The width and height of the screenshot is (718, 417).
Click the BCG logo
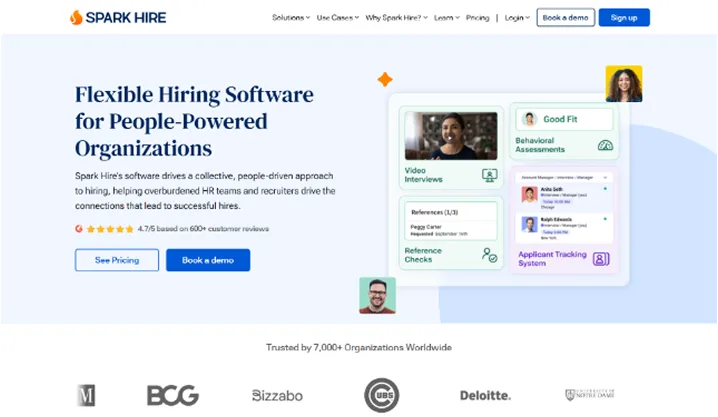coord(173,395)
